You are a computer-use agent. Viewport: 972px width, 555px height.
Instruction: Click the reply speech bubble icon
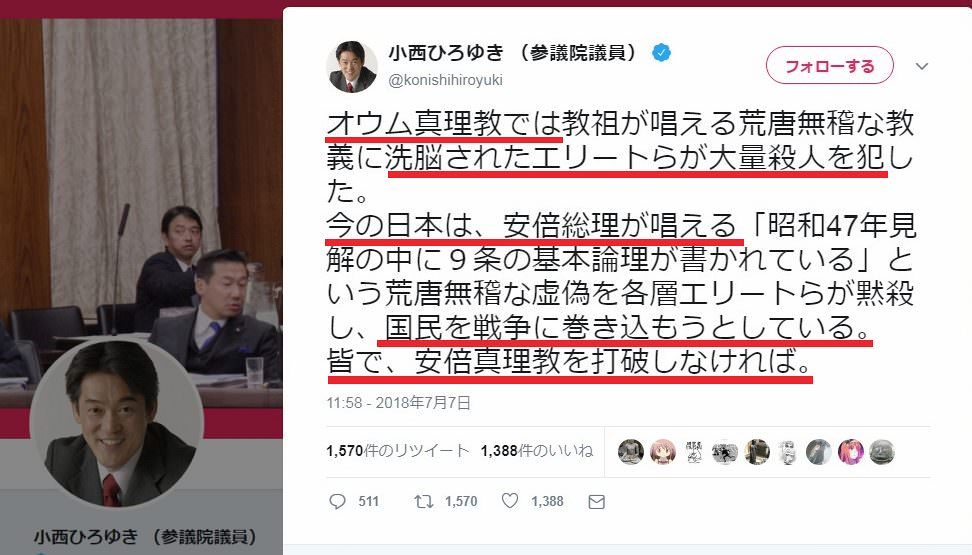pyautogui.click(x=337, y=501)
